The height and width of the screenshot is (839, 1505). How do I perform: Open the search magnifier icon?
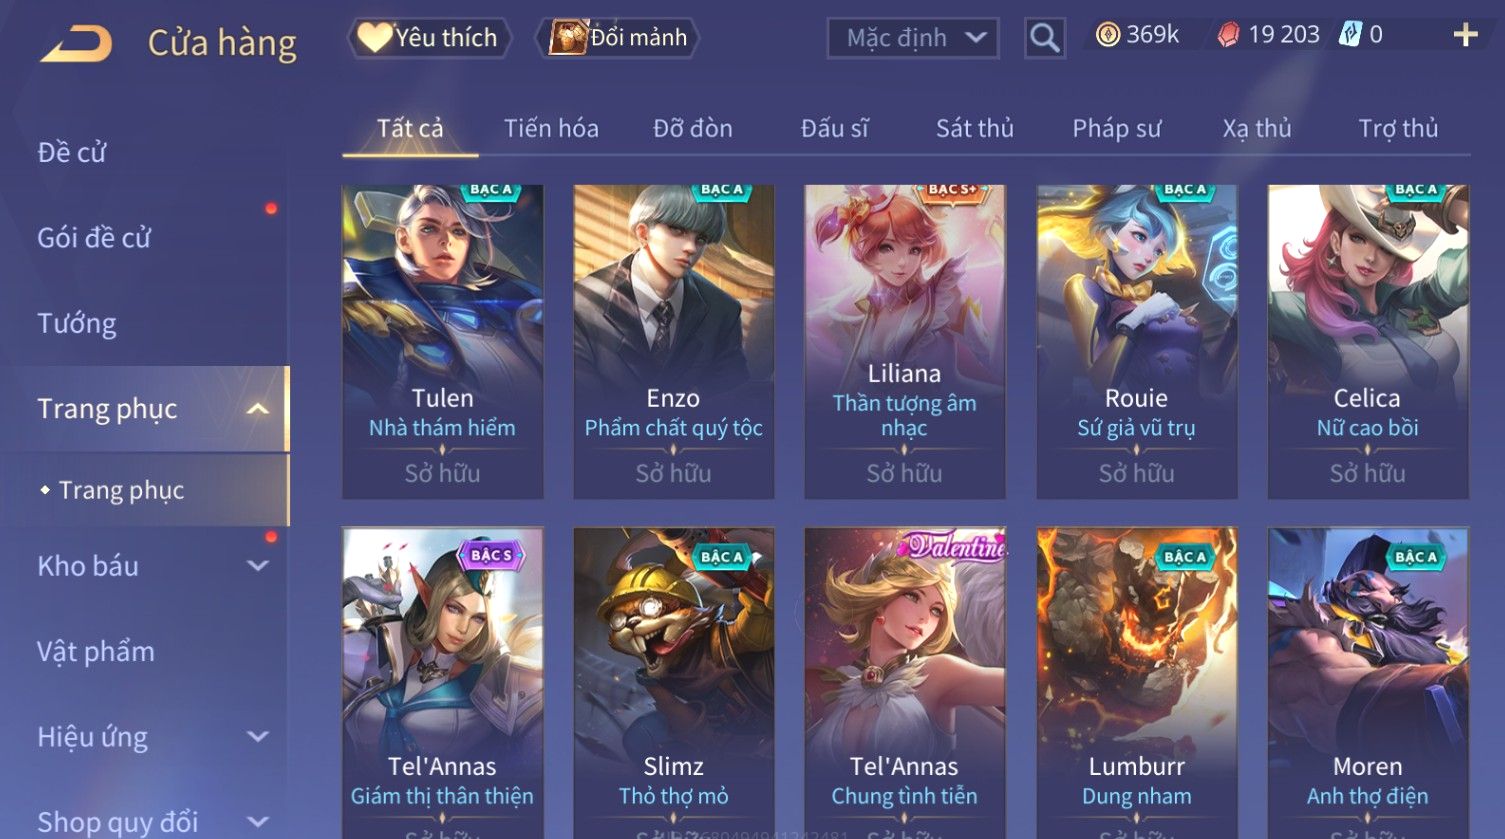coord(1045,38)
